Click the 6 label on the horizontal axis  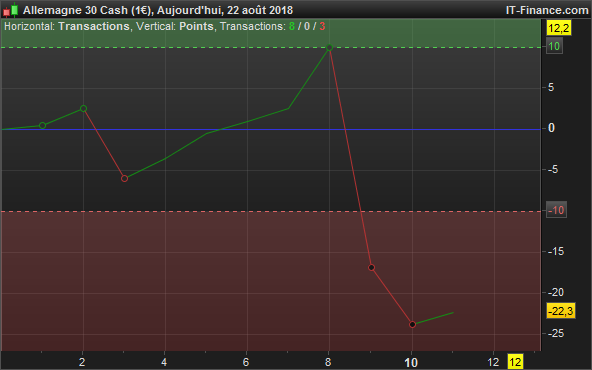[x=246, y=362]
